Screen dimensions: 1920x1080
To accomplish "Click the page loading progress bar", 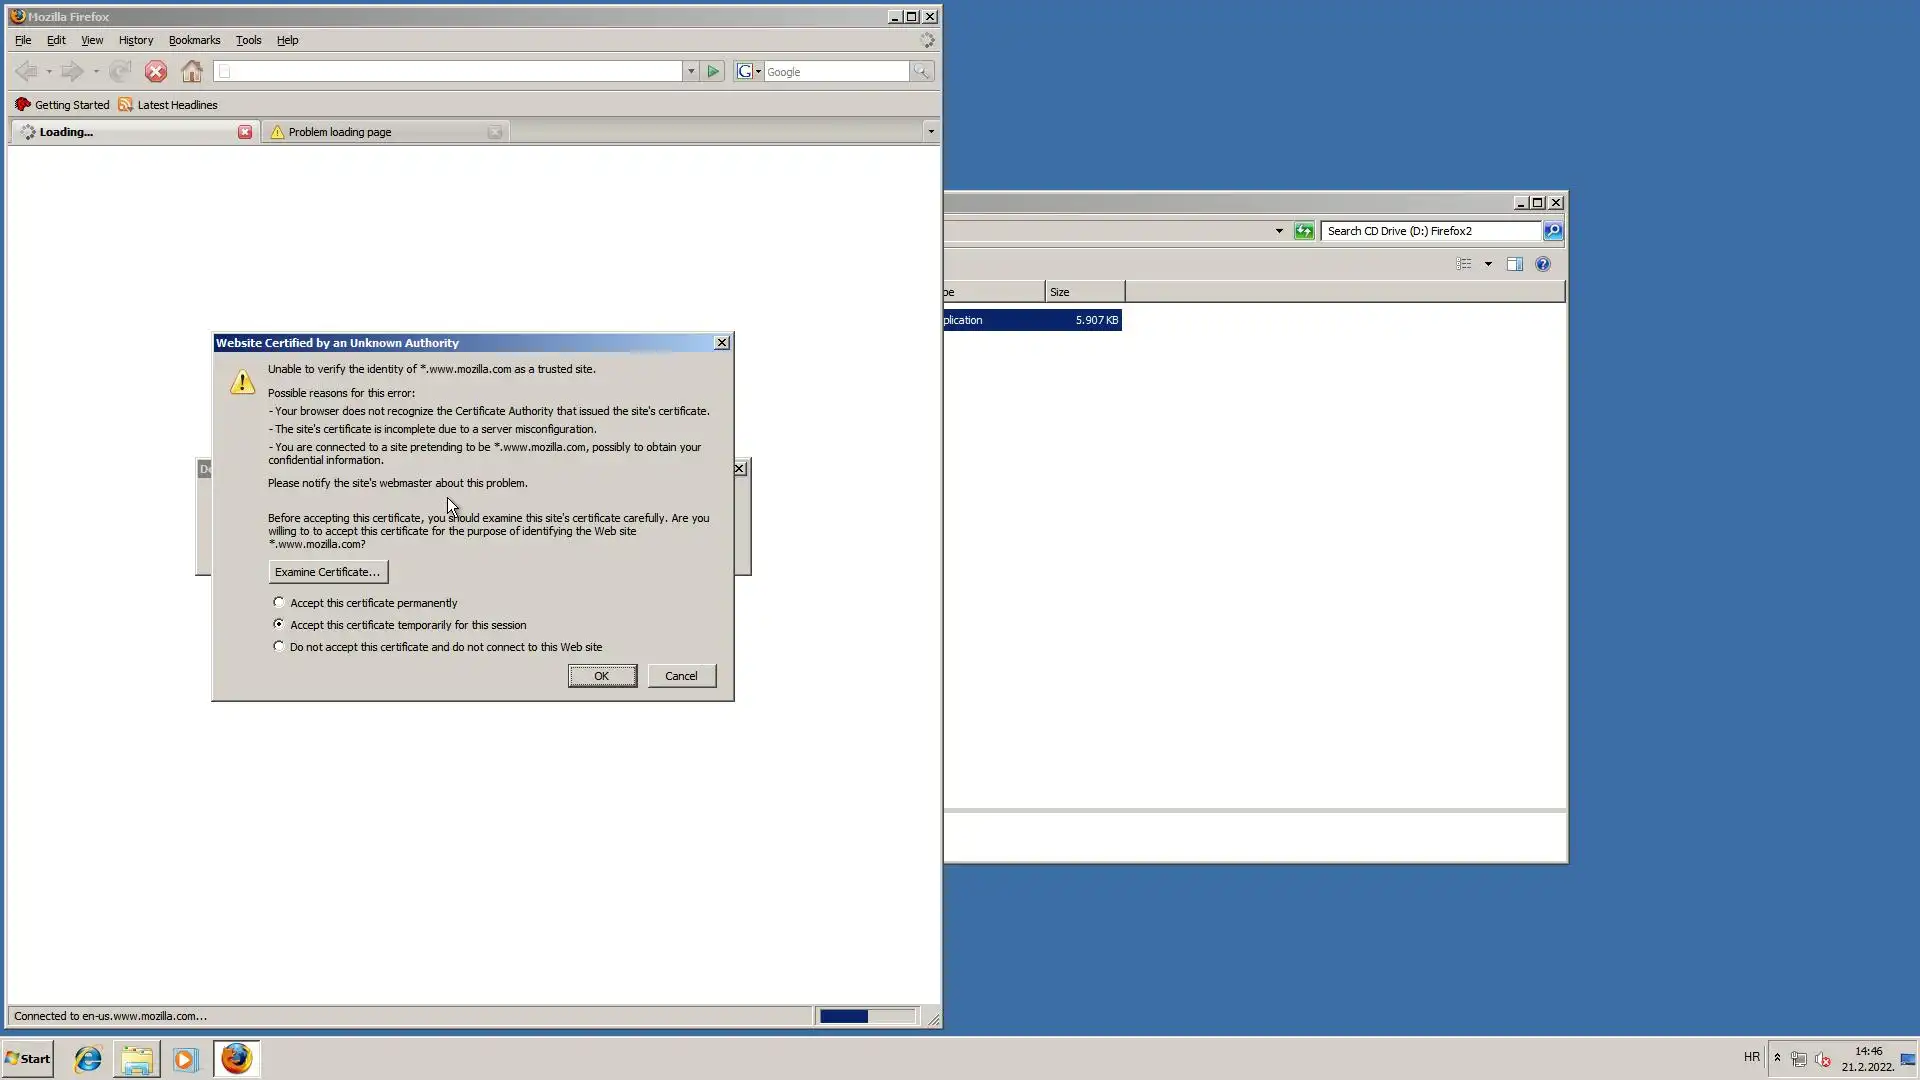I will [866, 1016].
